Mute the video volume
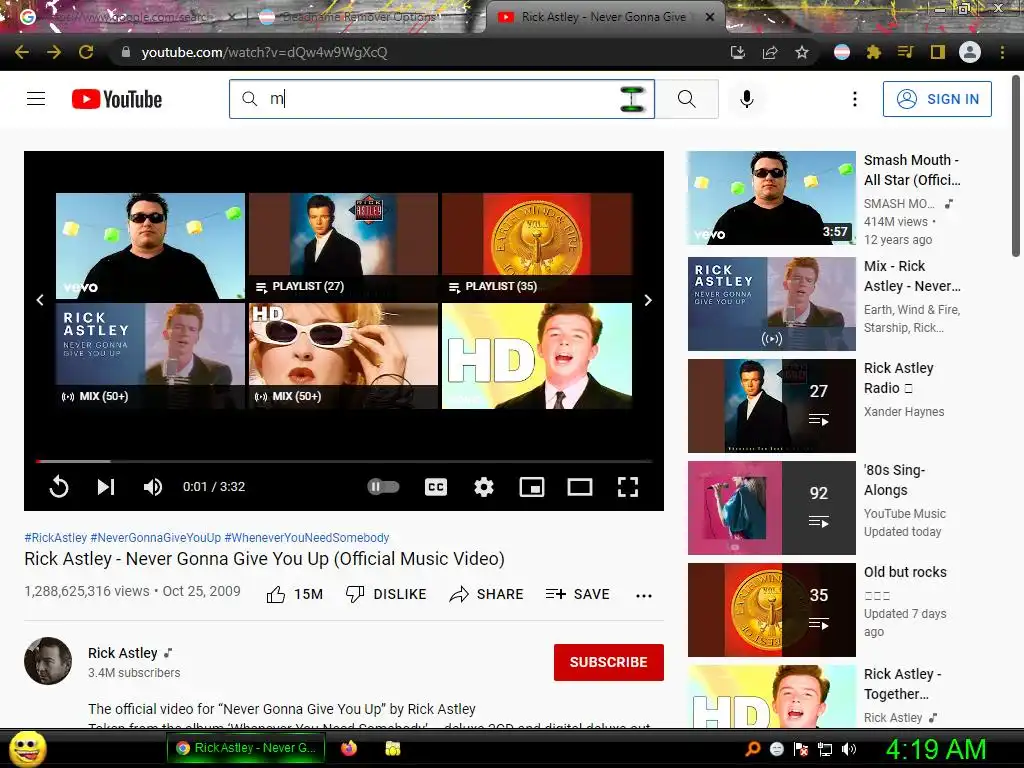The height and width of the screenshot is (768, 1024). click(x=153, y=487)
